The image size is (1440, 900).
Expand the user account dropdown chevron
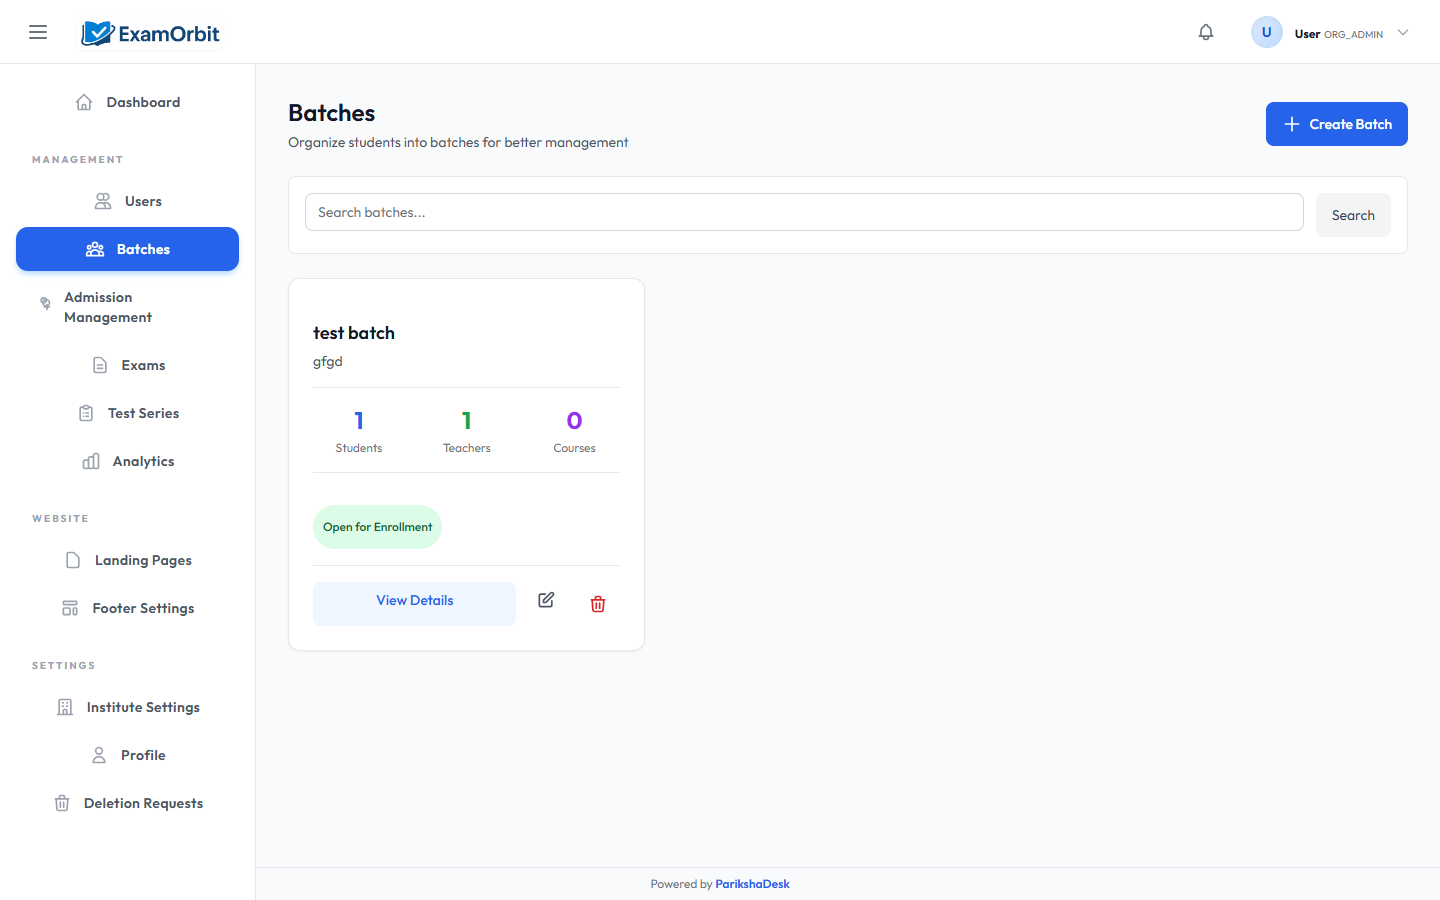[x=1403, y=32]
